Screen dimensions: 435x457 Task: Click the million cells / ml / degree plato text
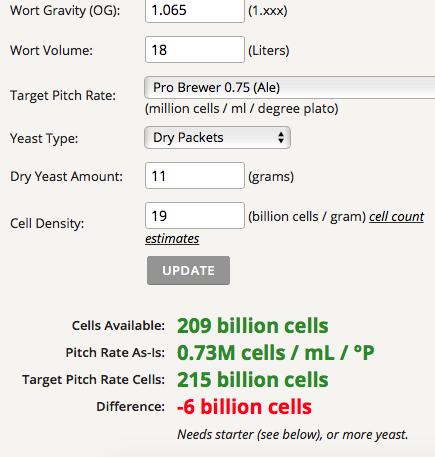(242, 109)
